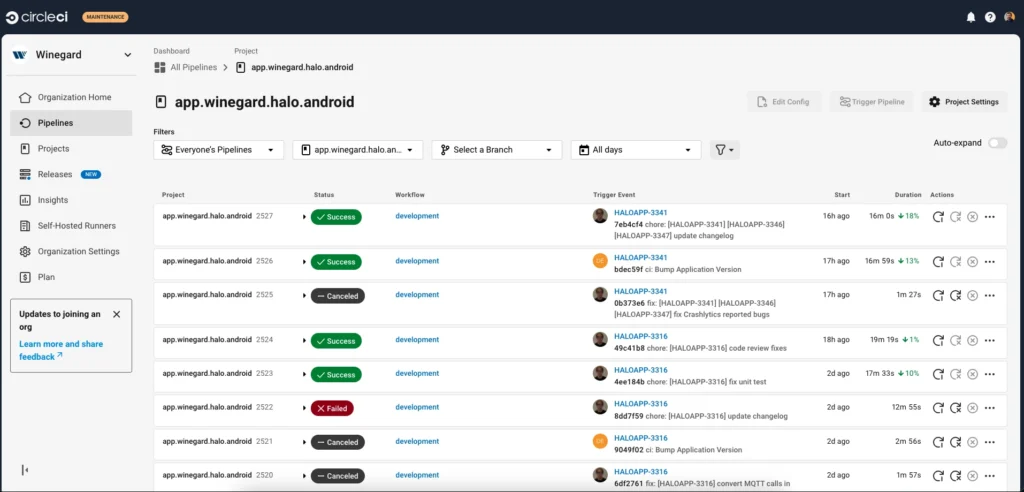The height and width of the screenshot is (492, 1024).
Task: Open Everyone's Pipelines filter dropdown
Action: click(219, 150)
